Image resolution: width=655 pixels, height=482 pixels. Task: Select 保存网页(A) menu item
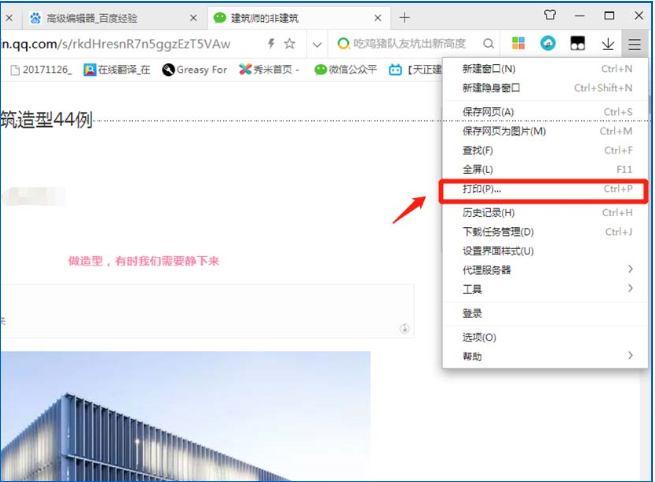click(546, 112)
